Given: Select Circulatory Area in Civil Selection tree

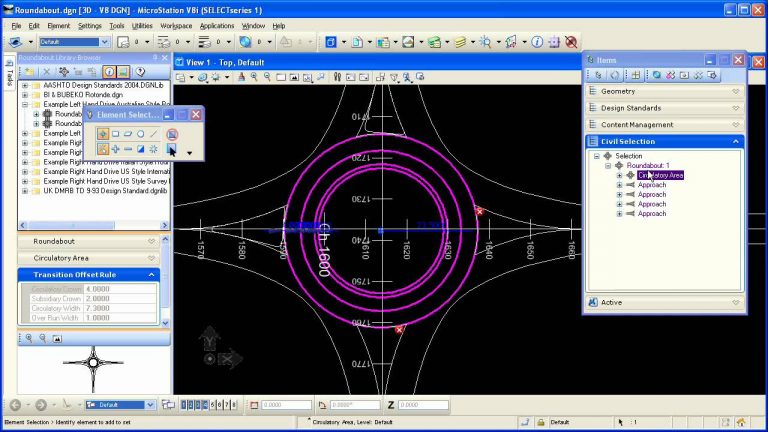Looking at the screenshot, I should click(660, 175).
